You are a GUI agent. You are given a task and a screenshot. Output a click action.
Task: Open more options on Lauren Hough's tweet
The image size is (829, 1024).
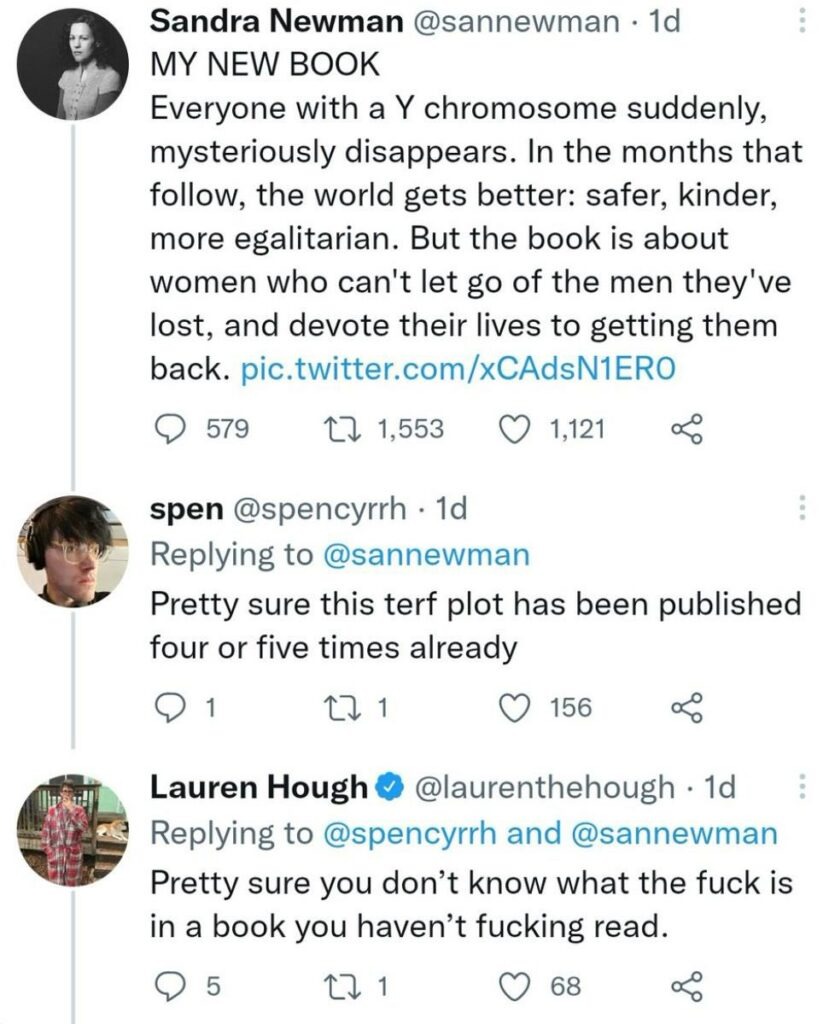coord(799,788)
